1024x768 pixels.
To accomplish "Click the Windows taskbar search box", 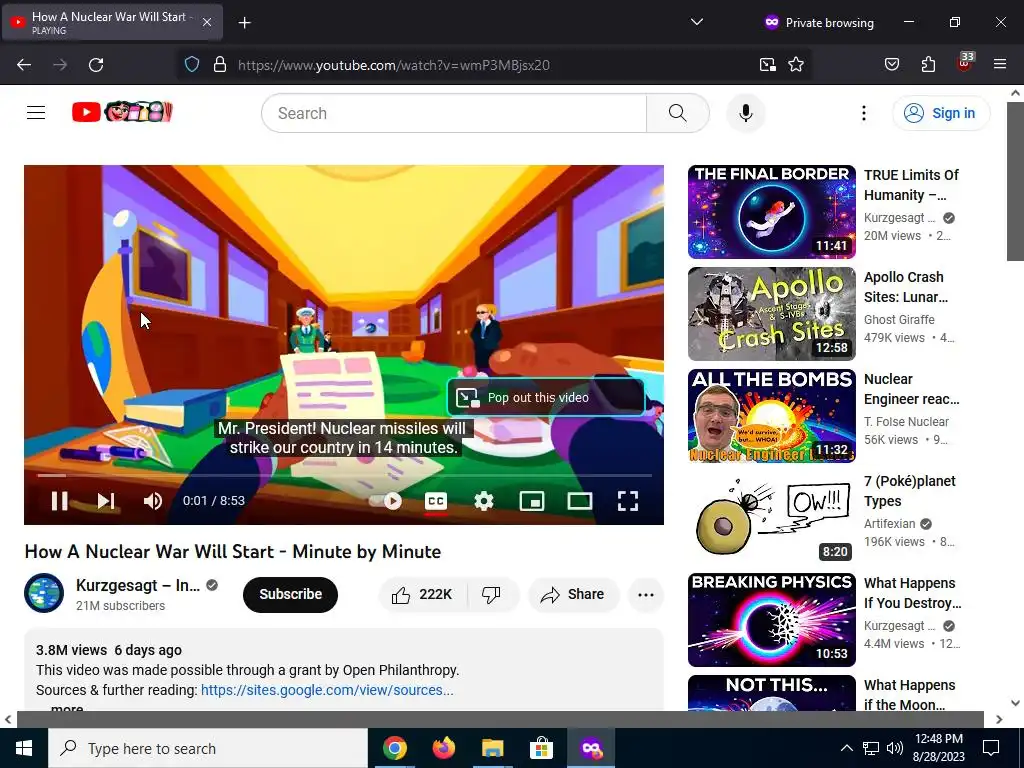I will pyautogui.click(x=208, y=748).
